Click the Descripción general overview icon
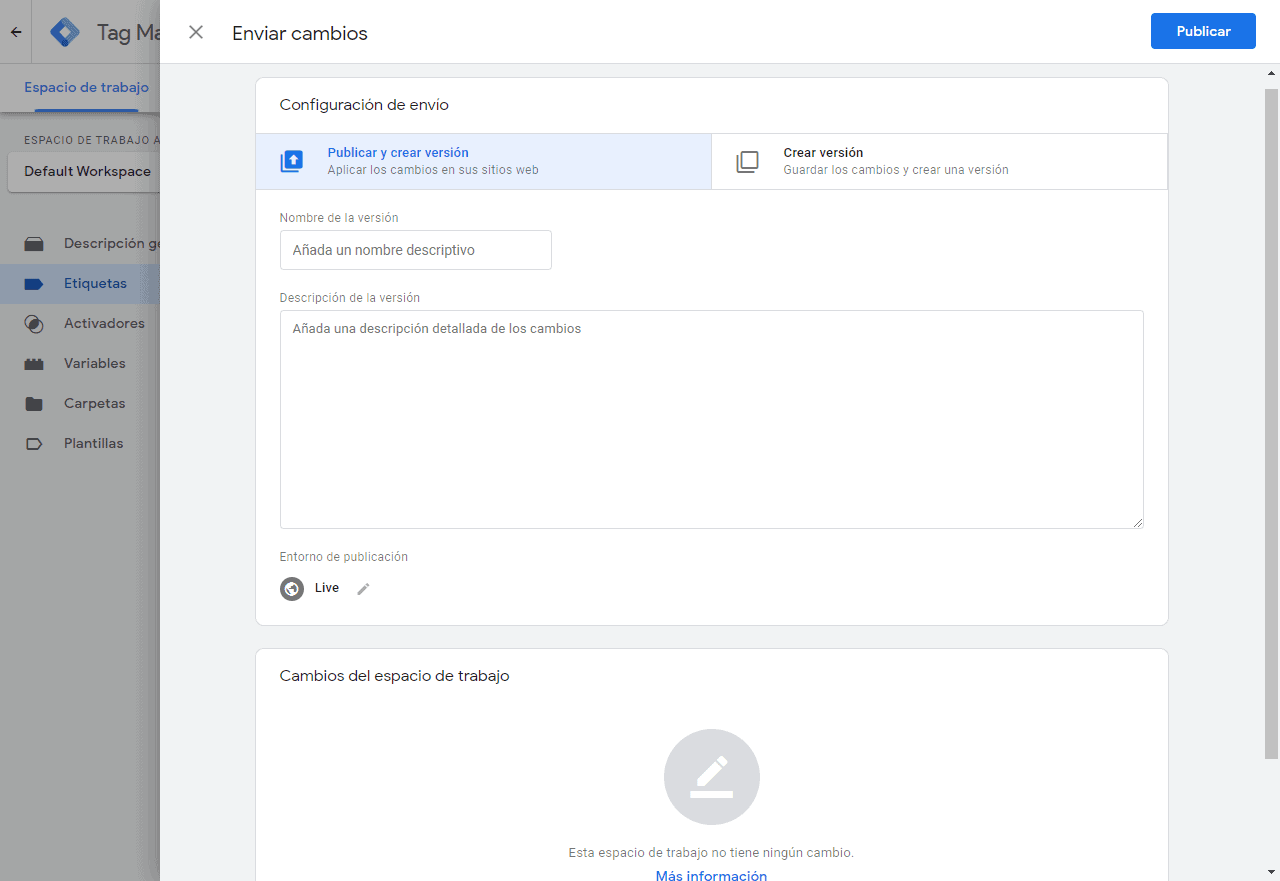The image size is (1280, 881). pyautogui.click(x=35, y=243)
